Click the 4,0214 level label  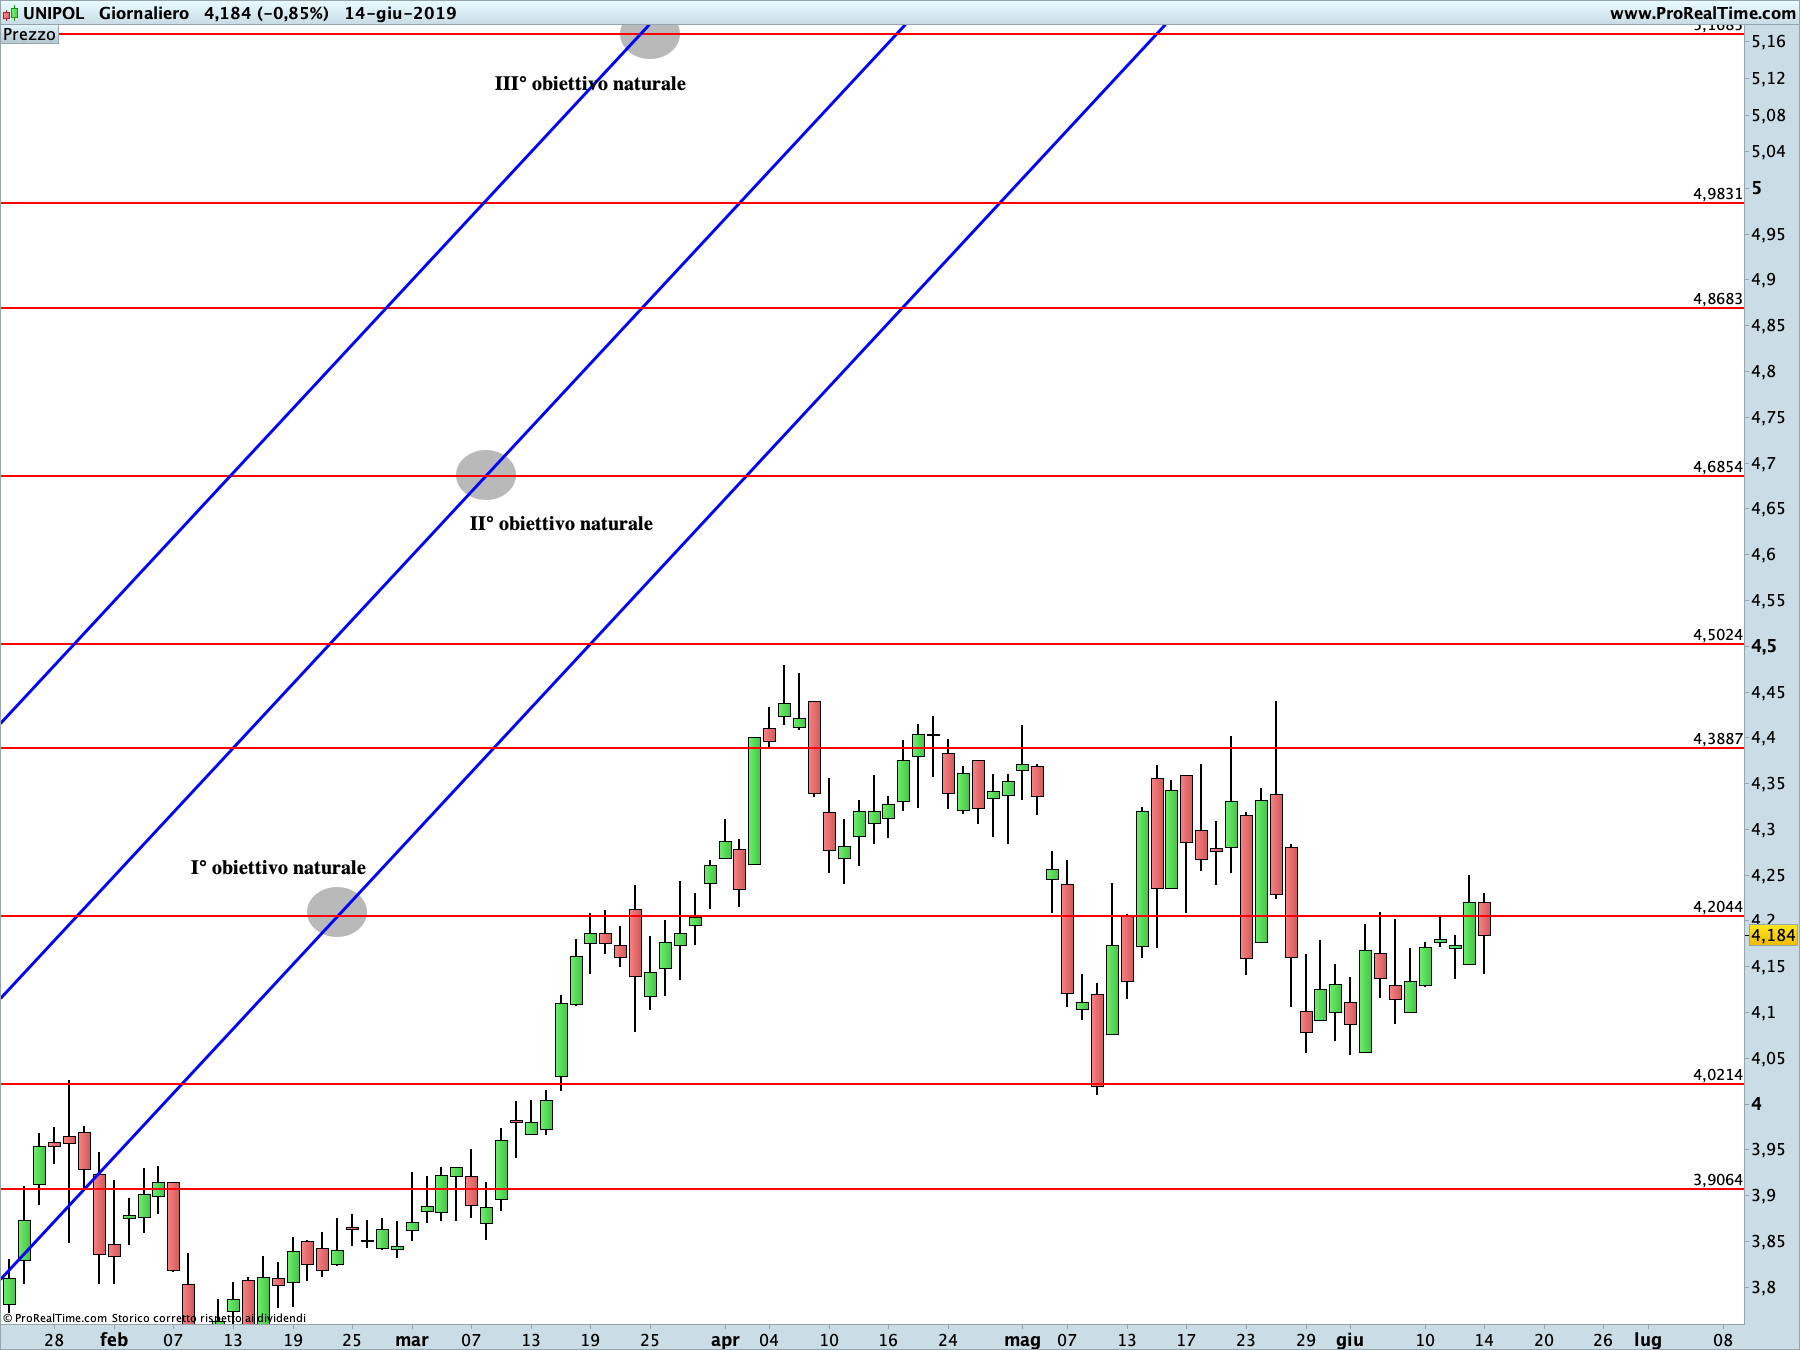1718,1074
